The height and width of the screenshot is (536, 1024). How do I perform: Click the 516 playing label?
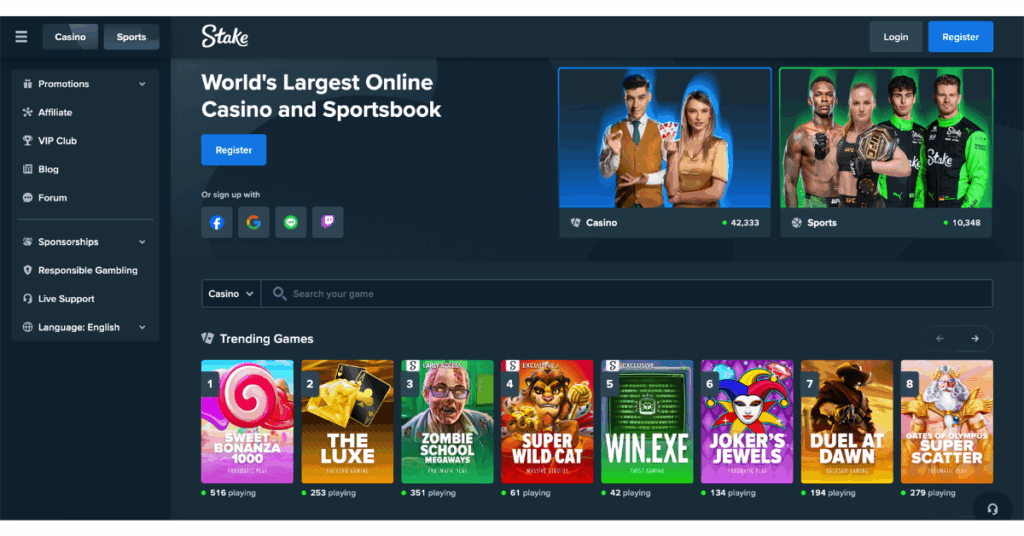232,493
